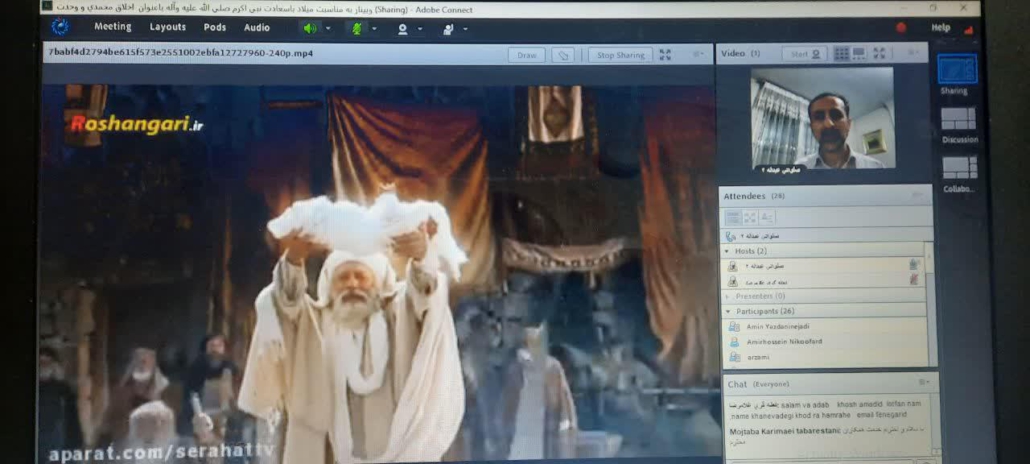Open the Layouts menu
Screen dimensions: 1030x464
168,27
